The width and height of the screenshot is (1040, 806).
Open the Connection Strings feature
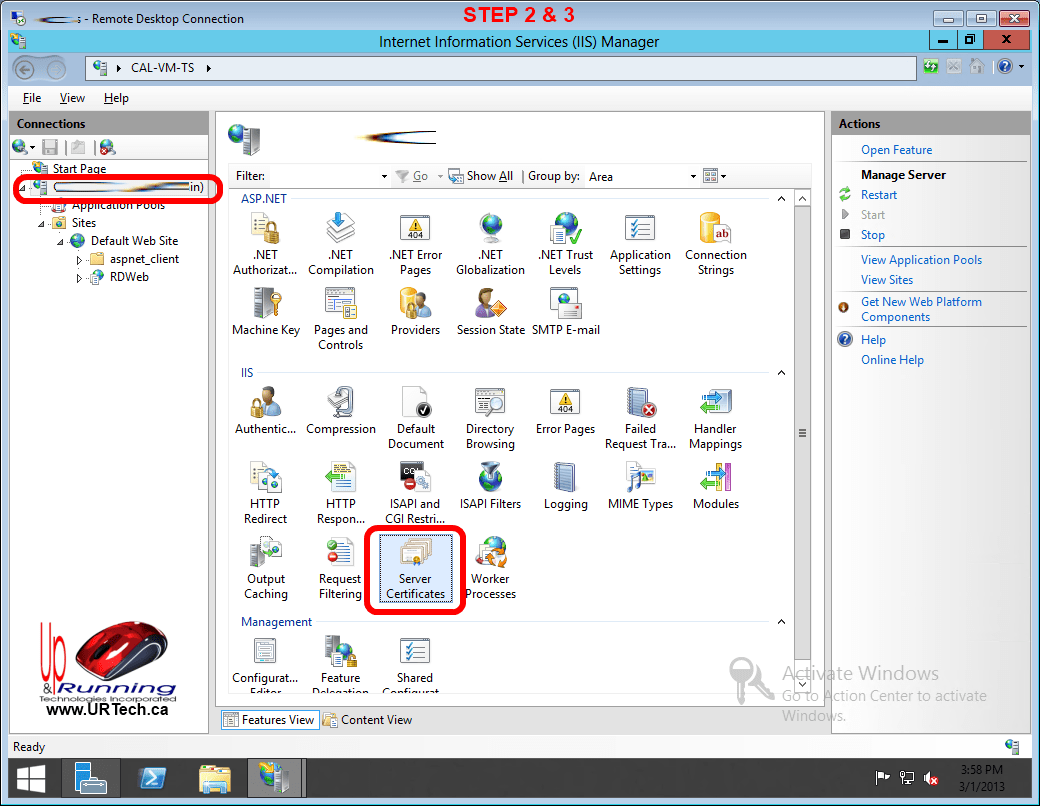[x=716, y=245]
